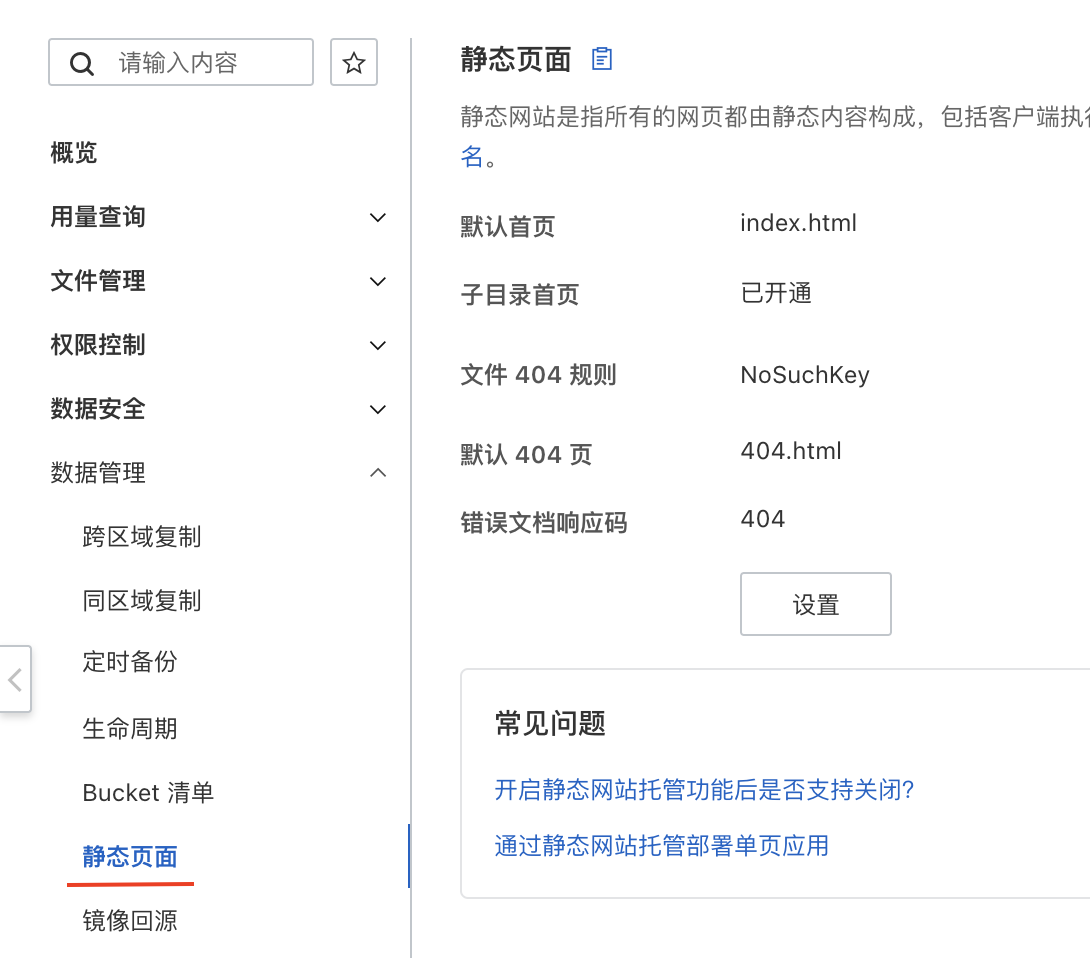
Task: Expand the 文件管理 menu section
Action: [x=377, y=281]
